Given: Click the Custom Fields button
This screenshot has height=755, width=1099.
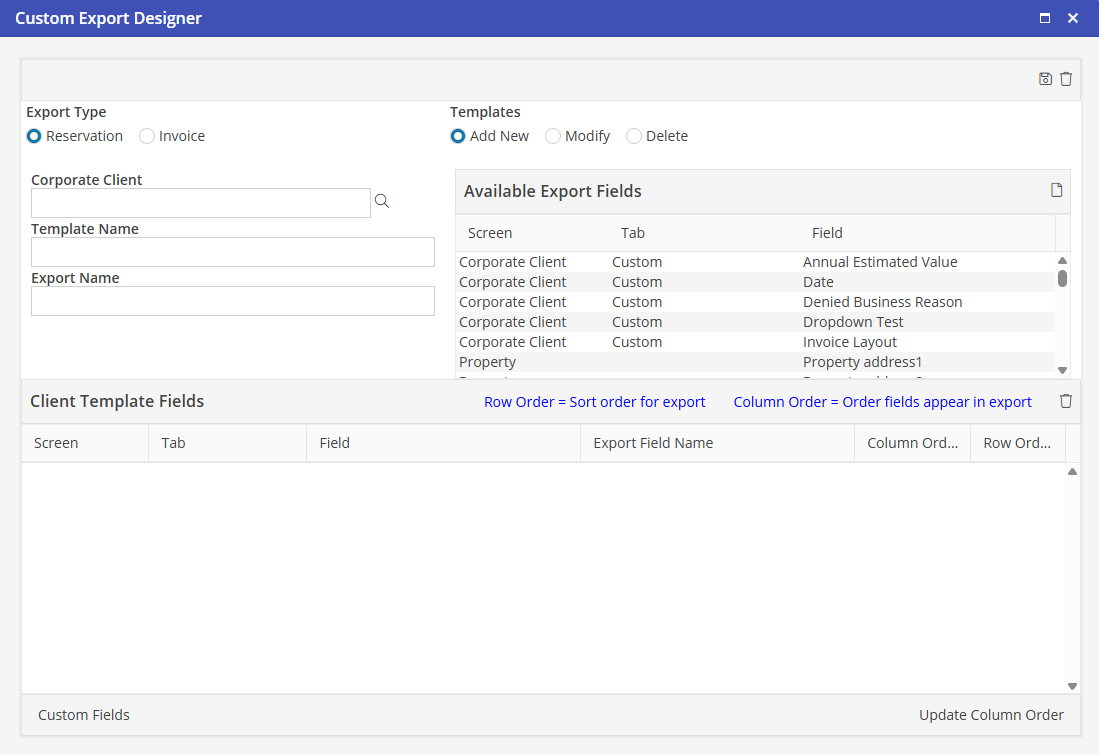Looking at the screenshot, I should coord(84,715).
